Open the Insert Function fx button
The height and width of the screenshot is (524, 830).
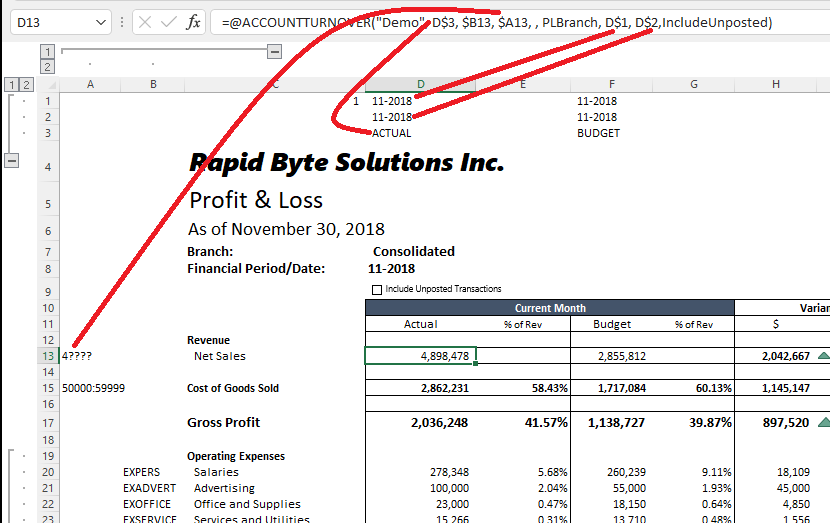pos(194,22)
